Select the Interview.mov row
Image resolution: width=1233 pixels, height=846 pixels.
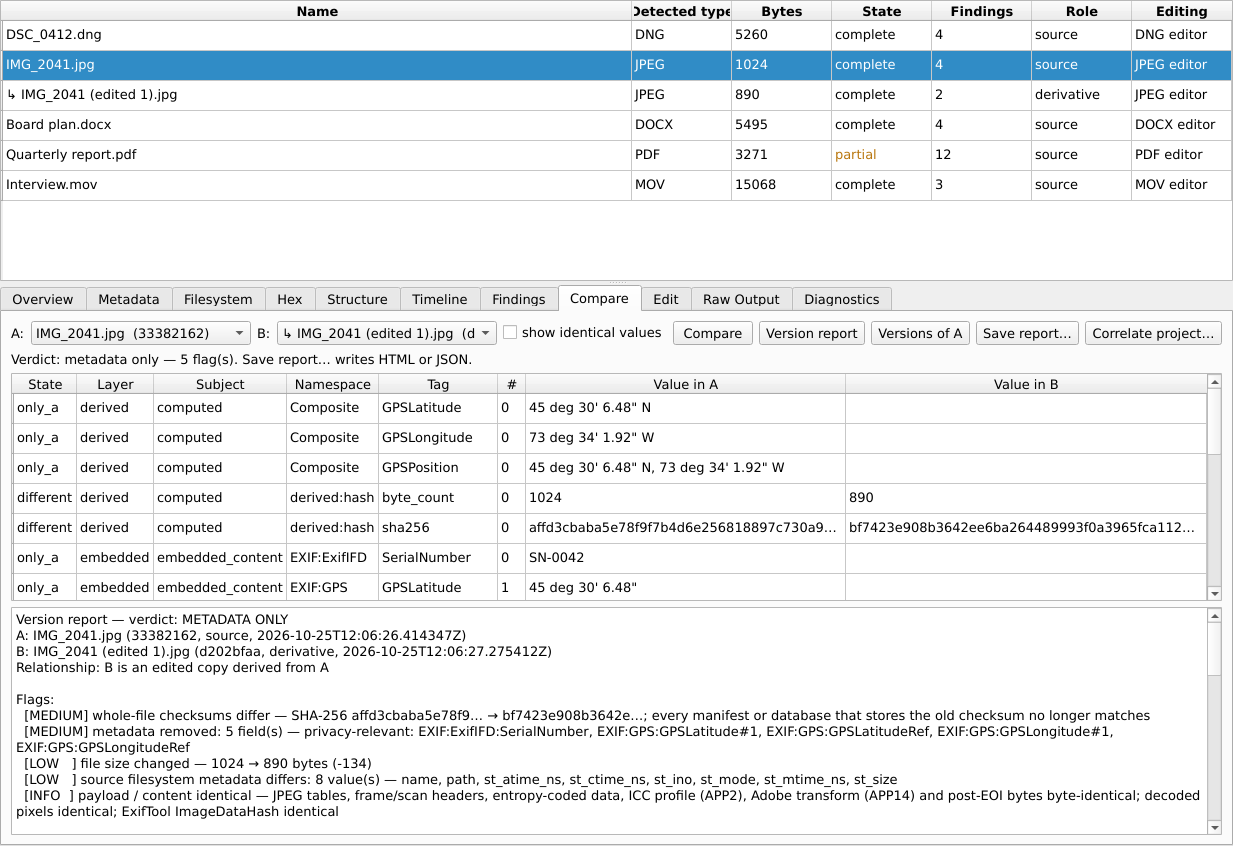point(616,185)
